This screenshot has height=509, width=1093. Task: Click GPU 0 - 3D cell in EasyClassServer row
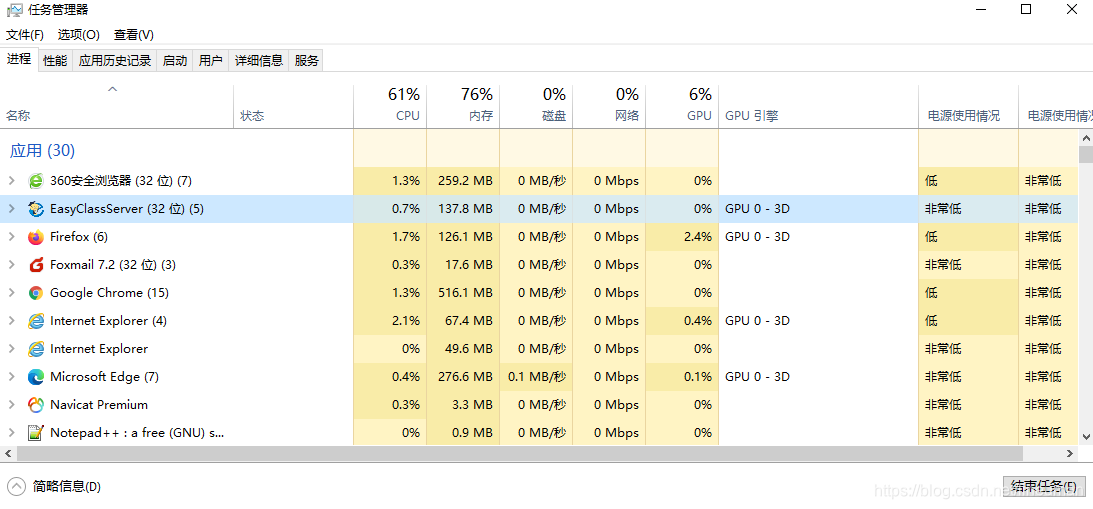point(818,209)
